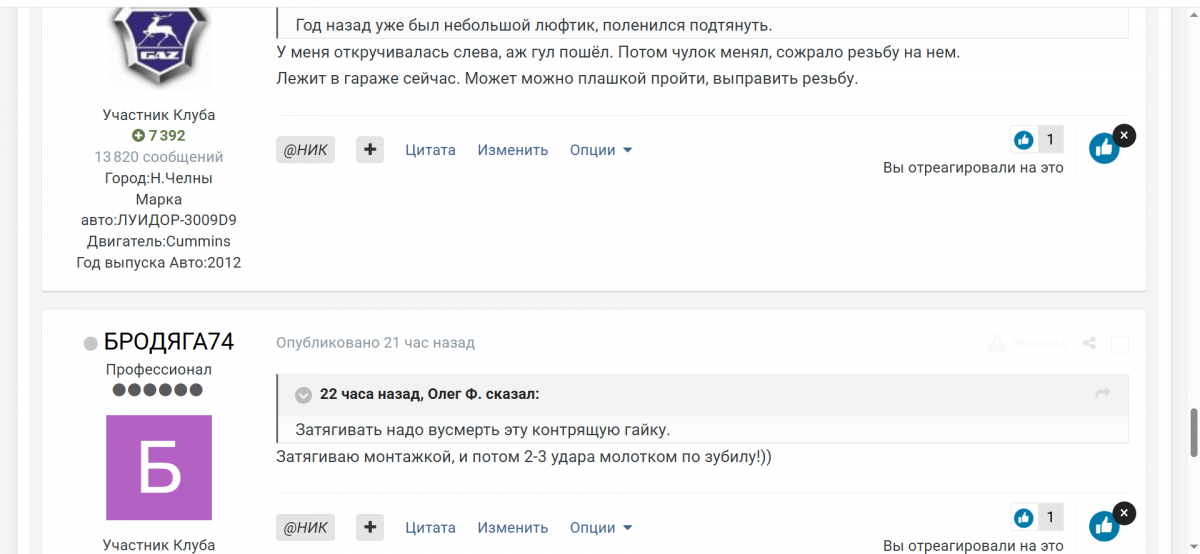The width and height of the screenshot is (1200, 554).
Task: Click @НИК button in first post
Action: click(x=306, y=150)
